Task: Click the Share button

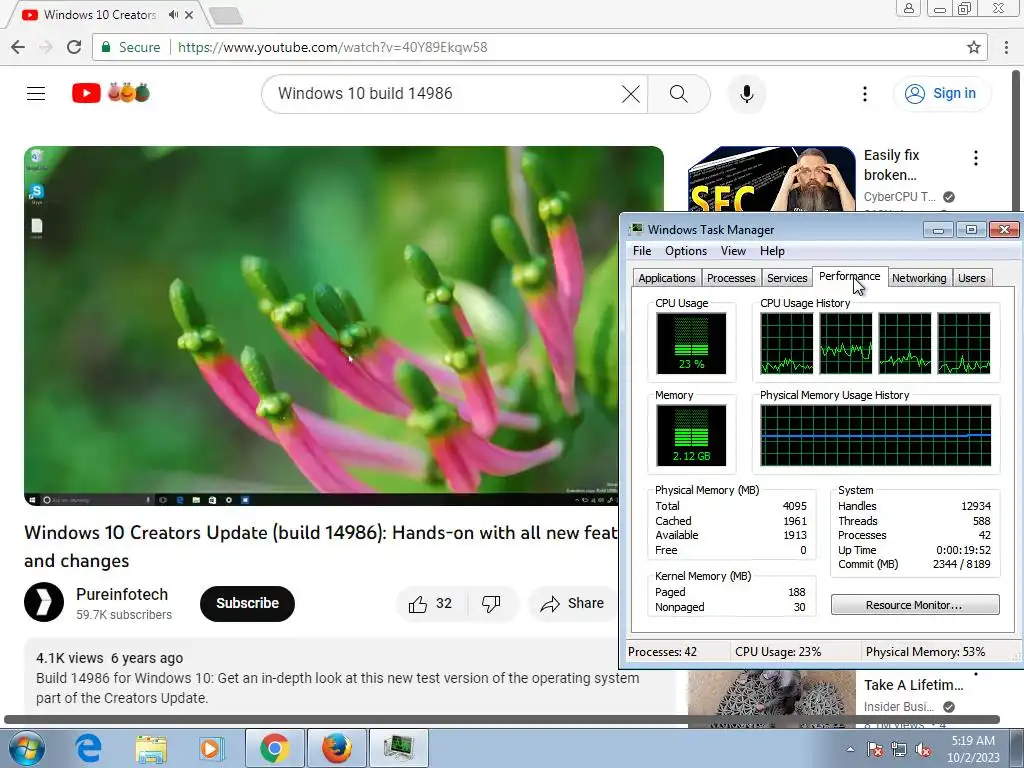Action: (572, 603)
